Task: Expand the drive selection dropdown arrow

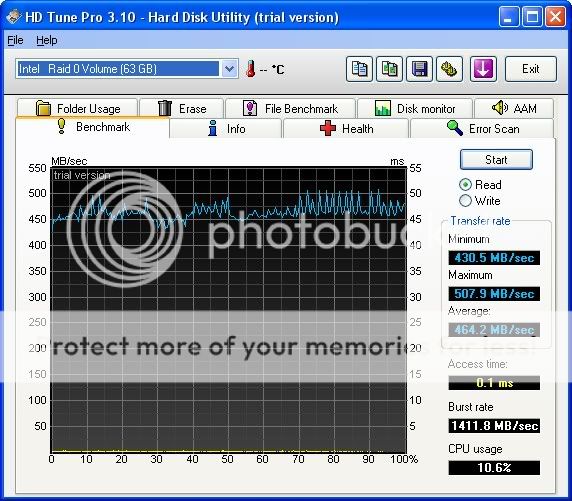Action: (229, 69)
